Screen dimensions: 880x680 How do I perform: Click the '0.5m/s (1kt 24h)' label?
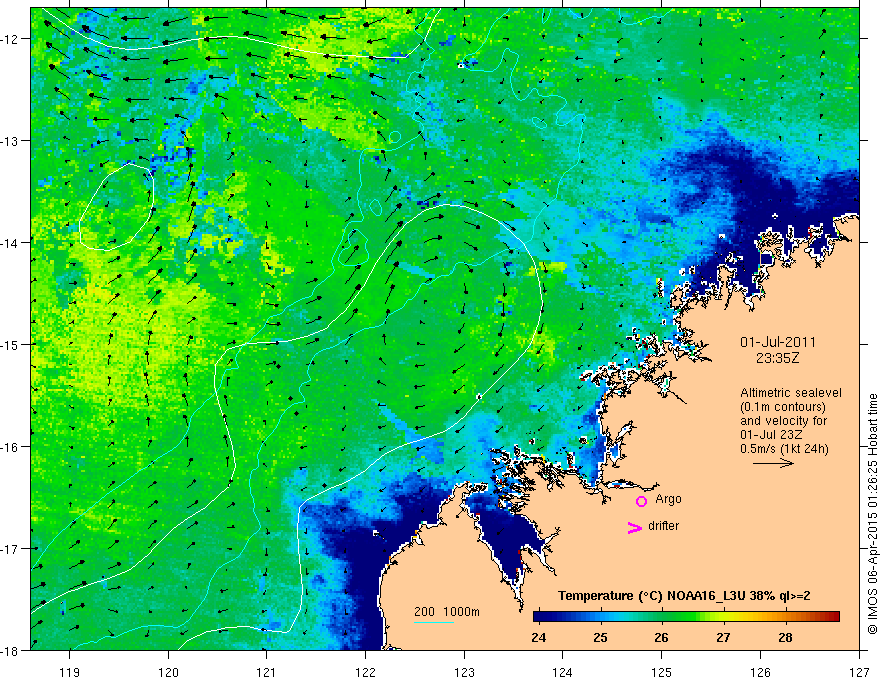[785, 449]
